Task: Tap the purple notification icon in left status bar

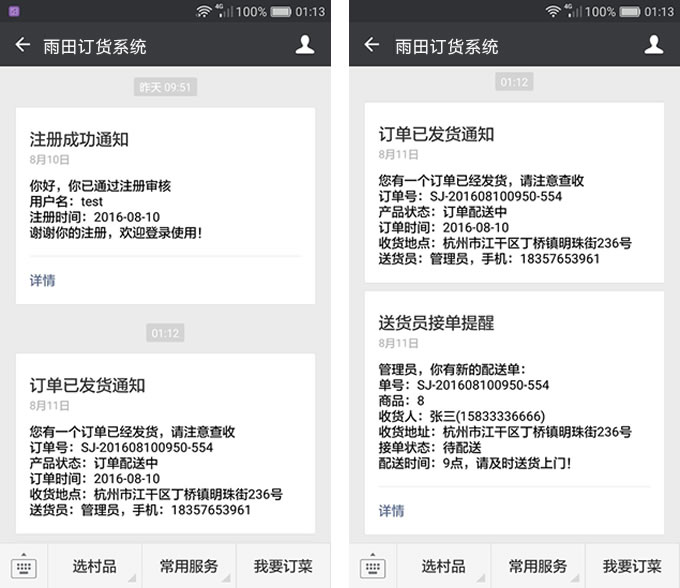Action: 14,11
